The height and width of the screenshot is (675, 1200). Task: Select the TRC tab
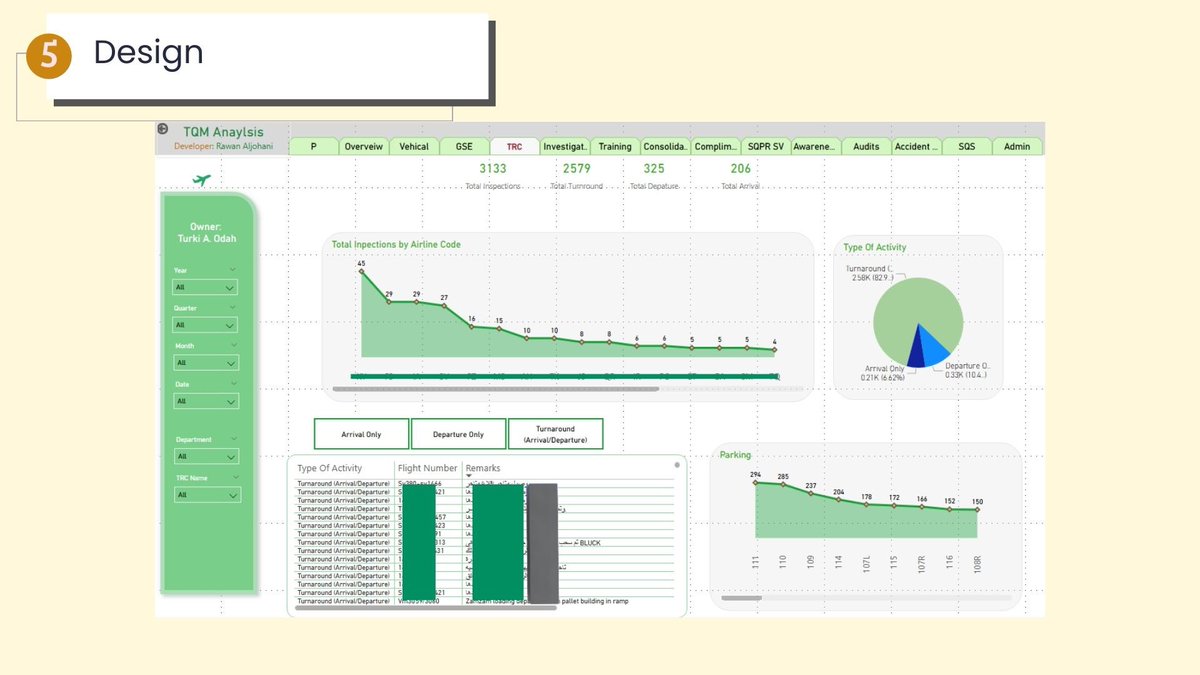514,146
